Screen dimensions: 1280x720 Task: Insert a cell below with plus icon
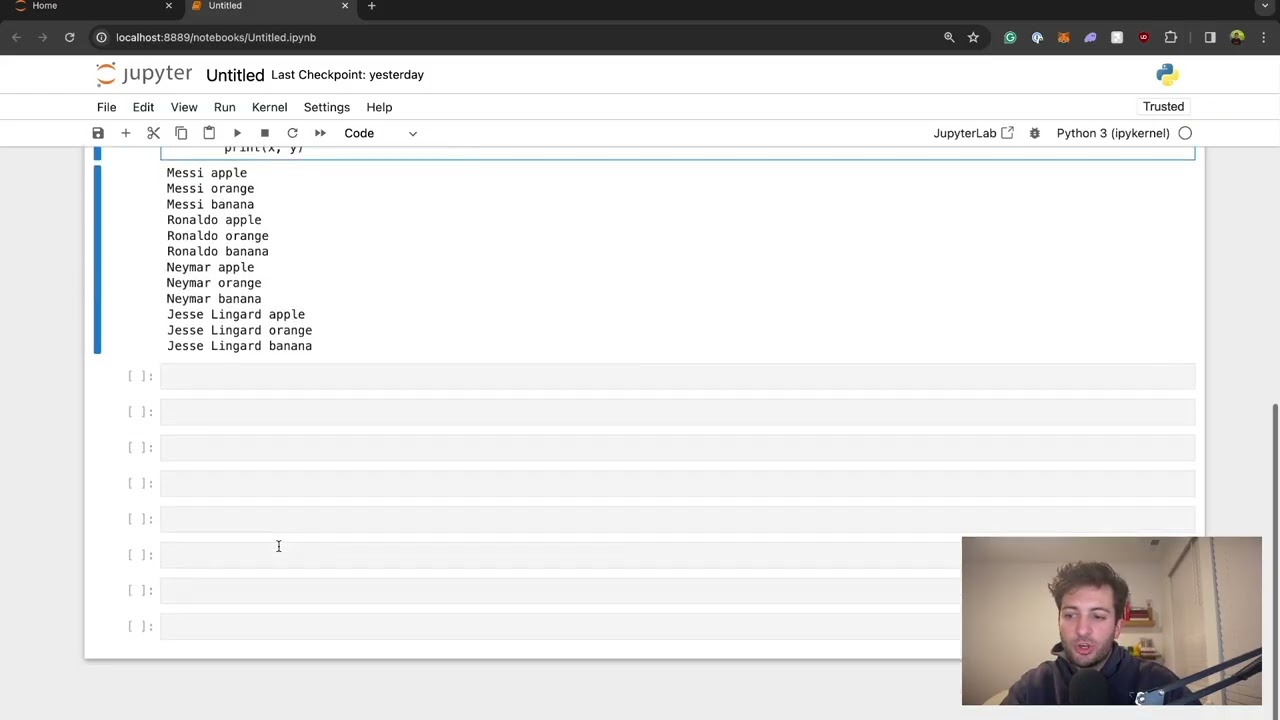coord(126,133)
